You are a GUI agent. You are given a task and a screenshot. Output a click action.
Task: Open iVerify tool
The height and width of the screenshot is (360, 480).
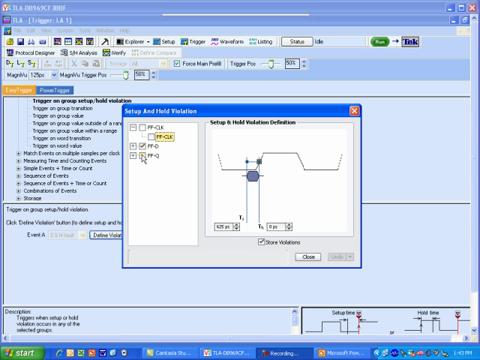click(x=114, y=53)
